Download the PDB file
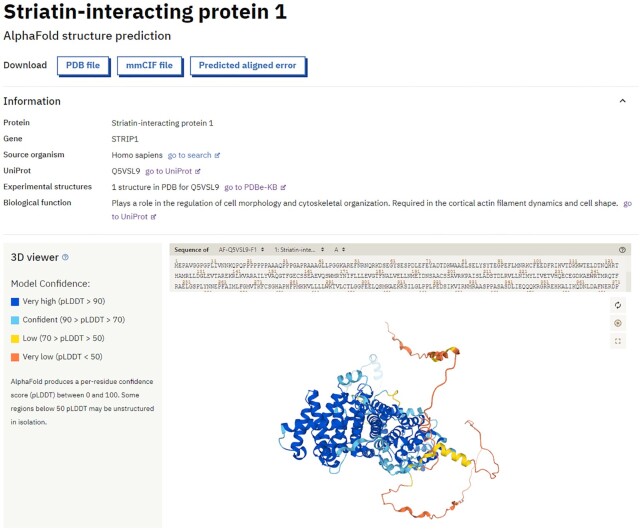The width and height of the screenshot is (642, 531). coord(83,66)
